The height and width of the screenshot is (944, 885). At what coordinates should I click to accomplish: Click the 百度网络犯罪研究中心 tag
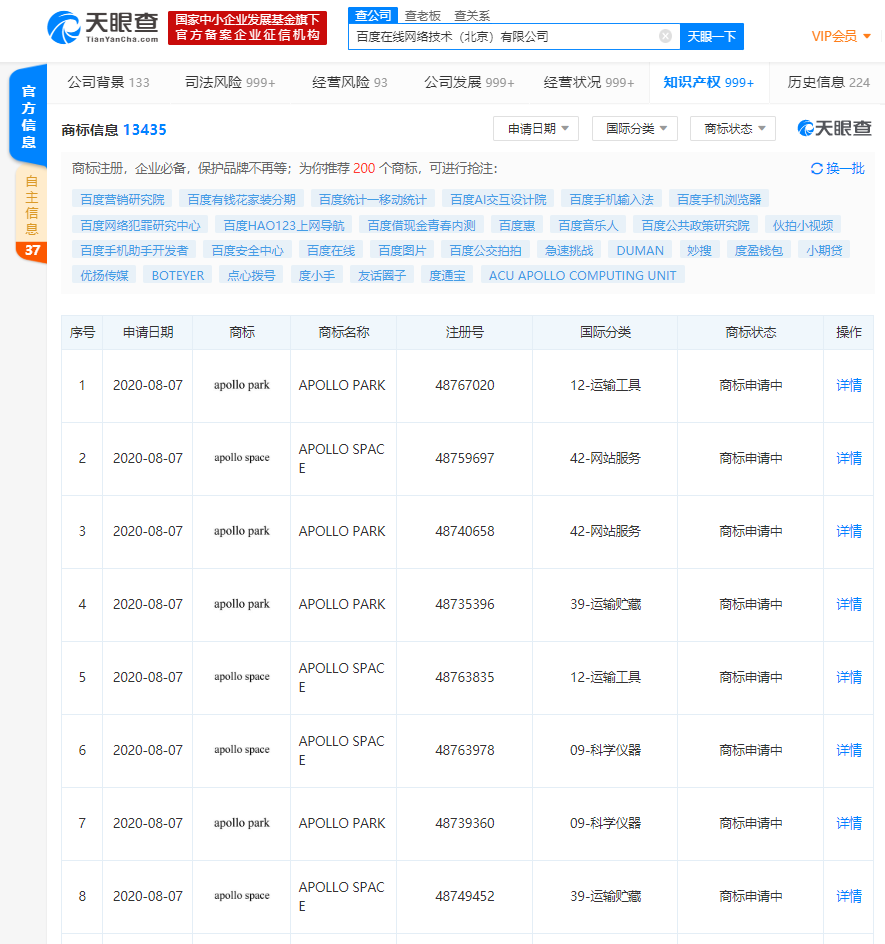pyautogui.click(x=140, y=225)
